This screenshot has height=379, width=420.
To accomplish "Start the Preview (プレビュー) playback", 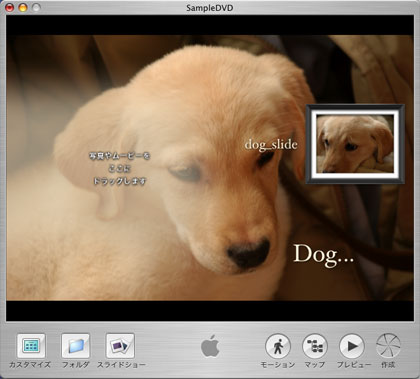I will (x=352, y=346).
